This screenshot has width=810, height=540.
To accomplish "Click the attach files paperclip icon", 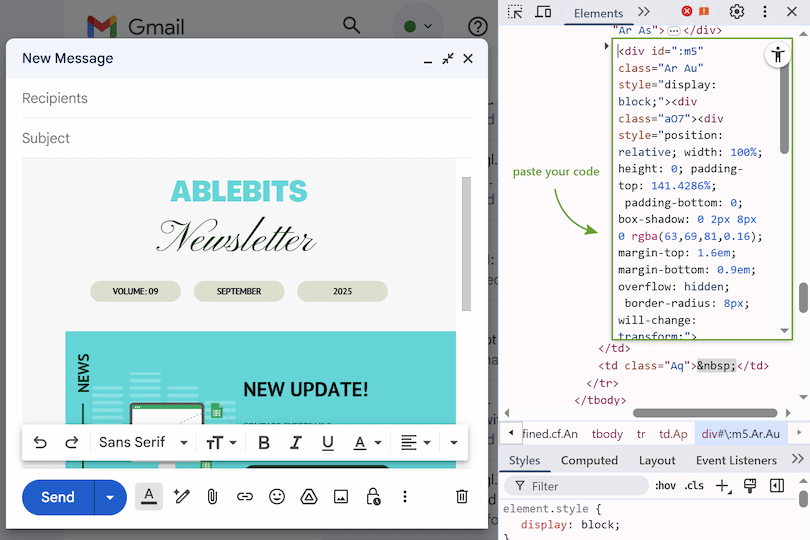I will (213, 496).
